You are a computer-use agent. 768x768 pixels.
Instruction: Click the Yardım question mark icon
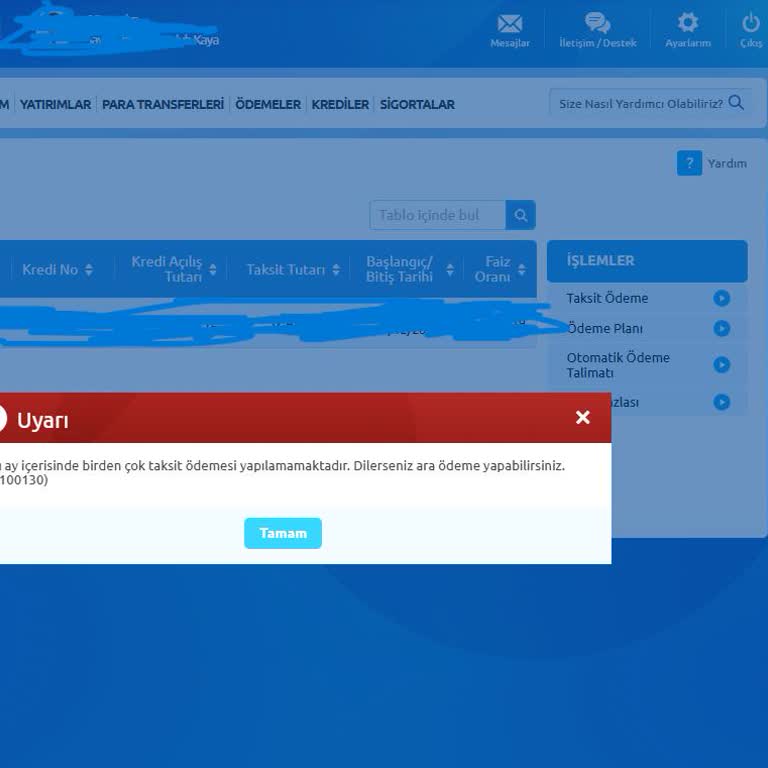pyautogui.click(x=689, y=163)
